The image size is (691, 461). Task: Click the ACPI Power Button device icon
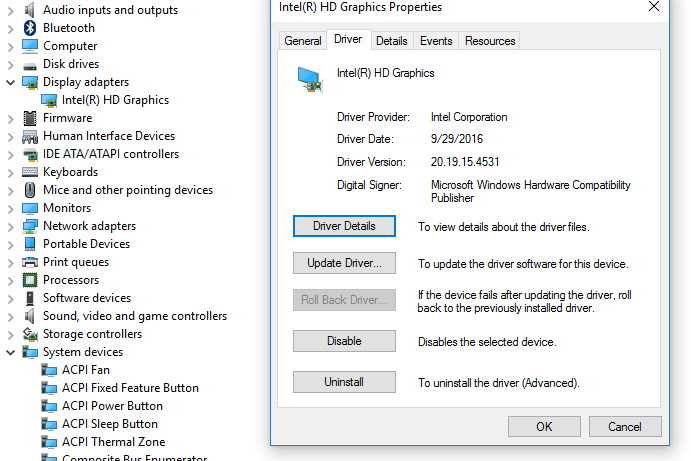(x=49, y=406)
